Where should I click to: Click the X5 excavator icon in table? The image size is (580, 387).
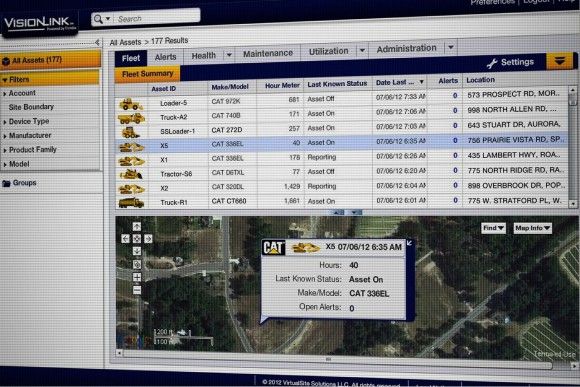coord(131,147)
